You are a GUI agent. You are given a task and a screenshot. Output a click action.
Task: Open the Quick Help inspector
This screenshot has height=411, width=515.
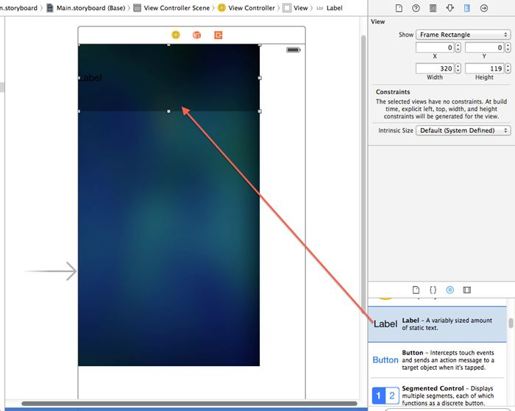[416, 8]
